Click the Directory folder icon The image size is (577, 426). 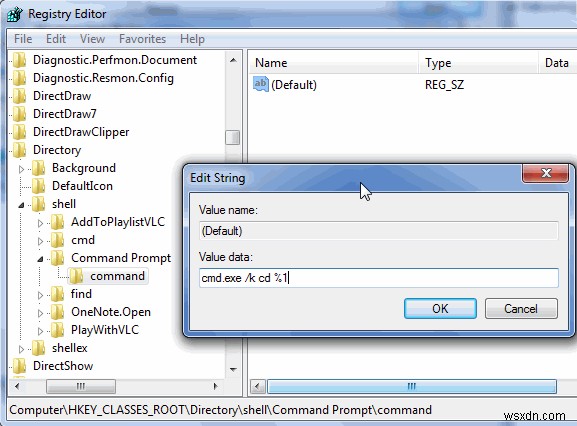click(x=20, y=150)
